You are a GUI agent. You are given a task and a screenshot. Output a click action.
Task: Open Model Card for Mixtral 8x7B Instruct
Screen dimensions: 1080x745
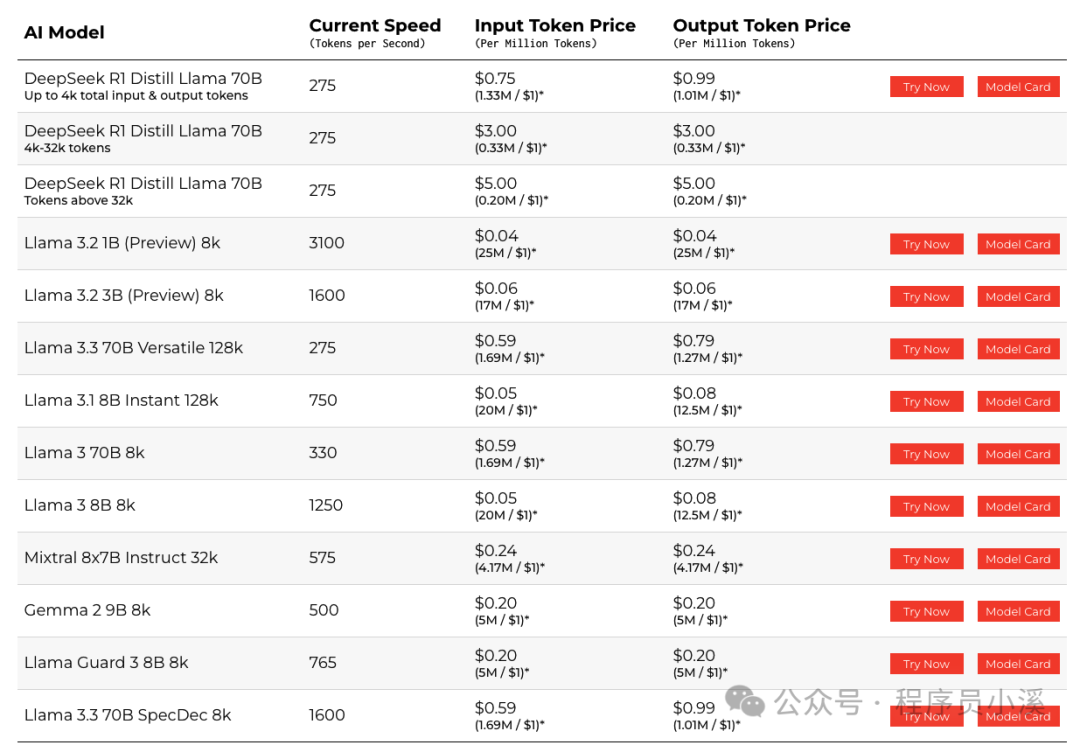tap(1018, 559)
